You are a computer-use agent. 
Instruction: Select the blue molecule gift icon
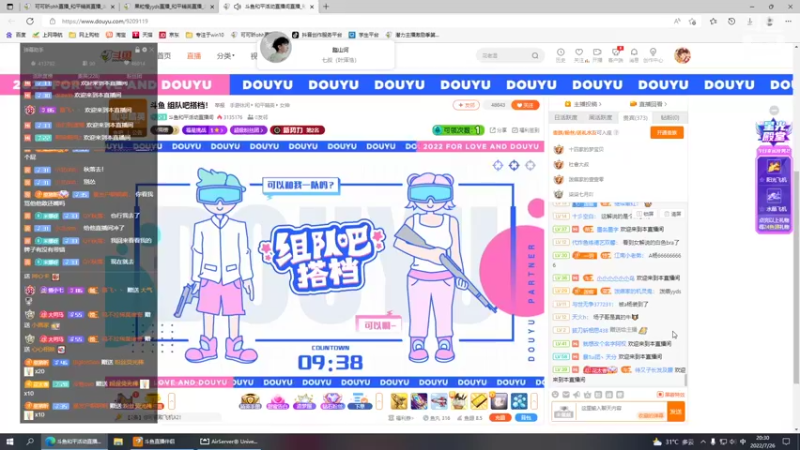(x=519, y=401)
